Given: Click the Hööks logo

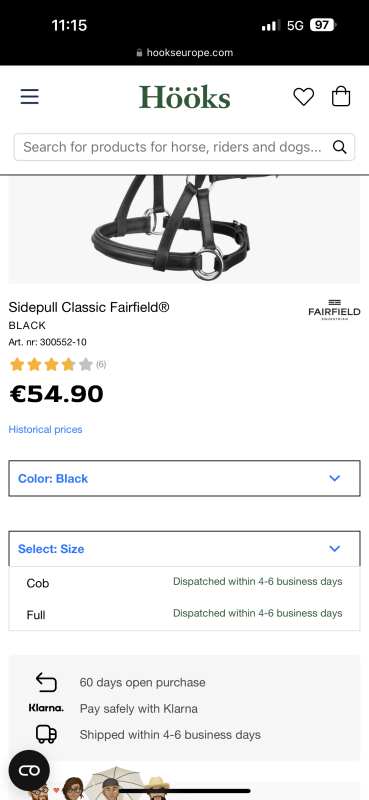Looking at the screenshot, I should pyautogui.click(x=185, y=97).
